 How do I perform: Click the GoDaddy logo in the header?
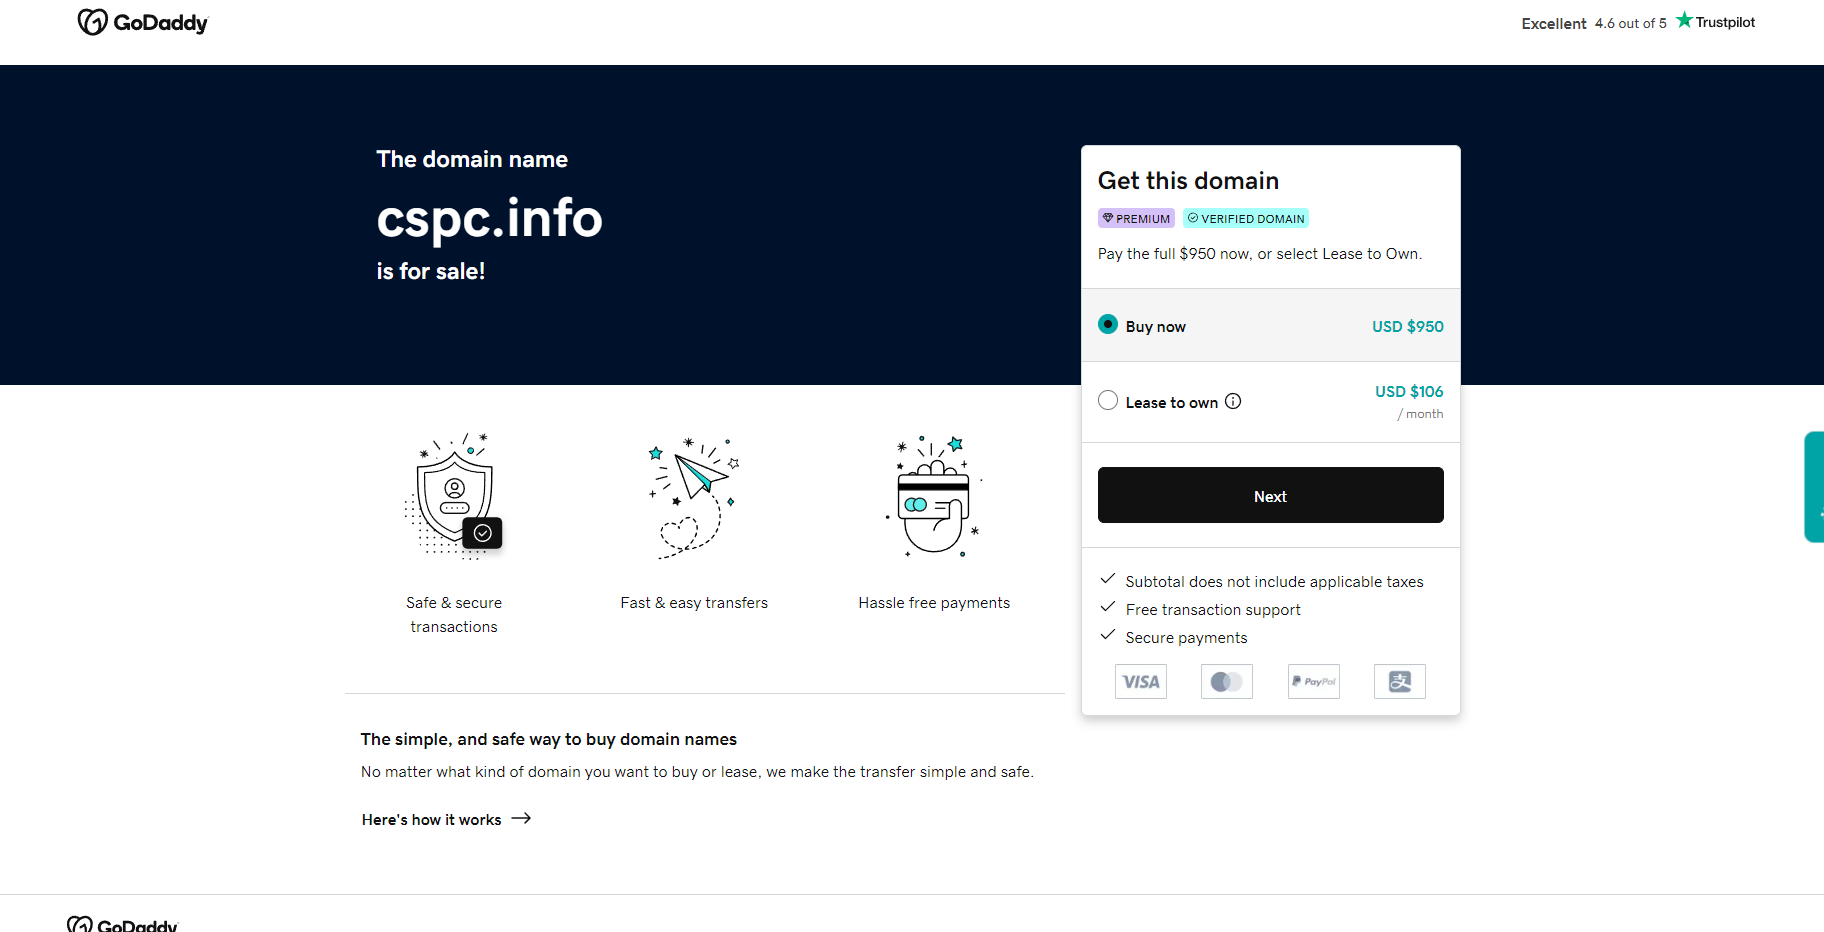coord(143,22)
